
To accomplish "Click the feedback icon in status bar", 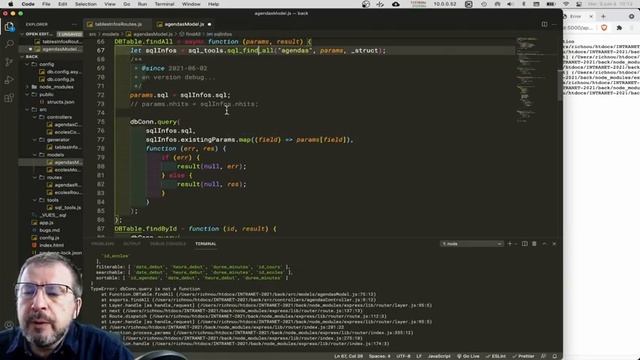I will [543, 356].
